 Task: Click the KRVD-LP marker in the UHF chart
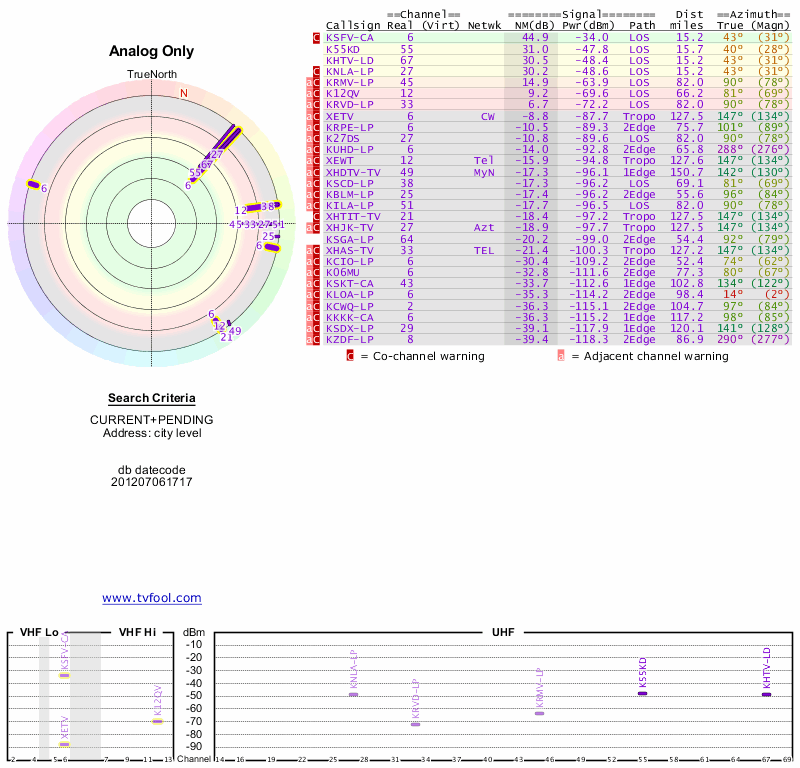coord(416,725)
